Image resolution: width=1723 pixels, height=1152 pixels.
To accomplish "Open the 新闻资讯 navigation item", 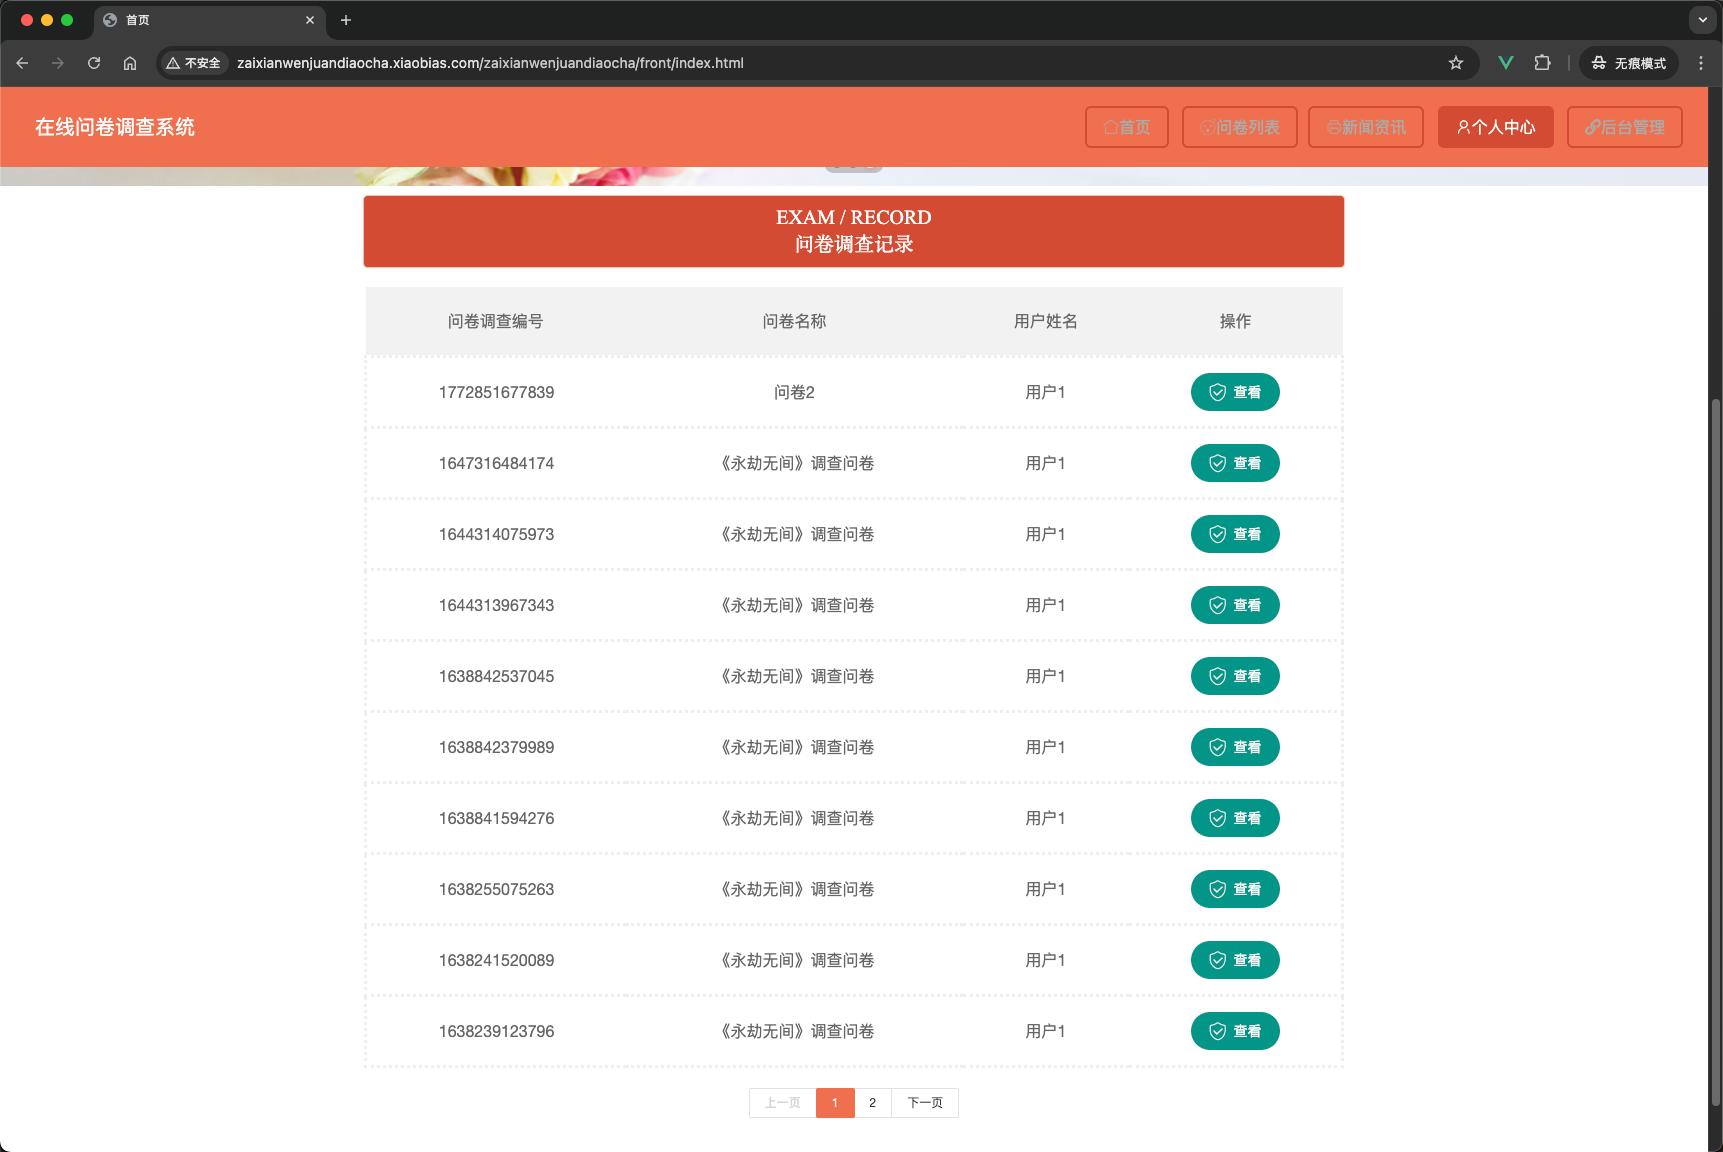I will point(1366,127).
